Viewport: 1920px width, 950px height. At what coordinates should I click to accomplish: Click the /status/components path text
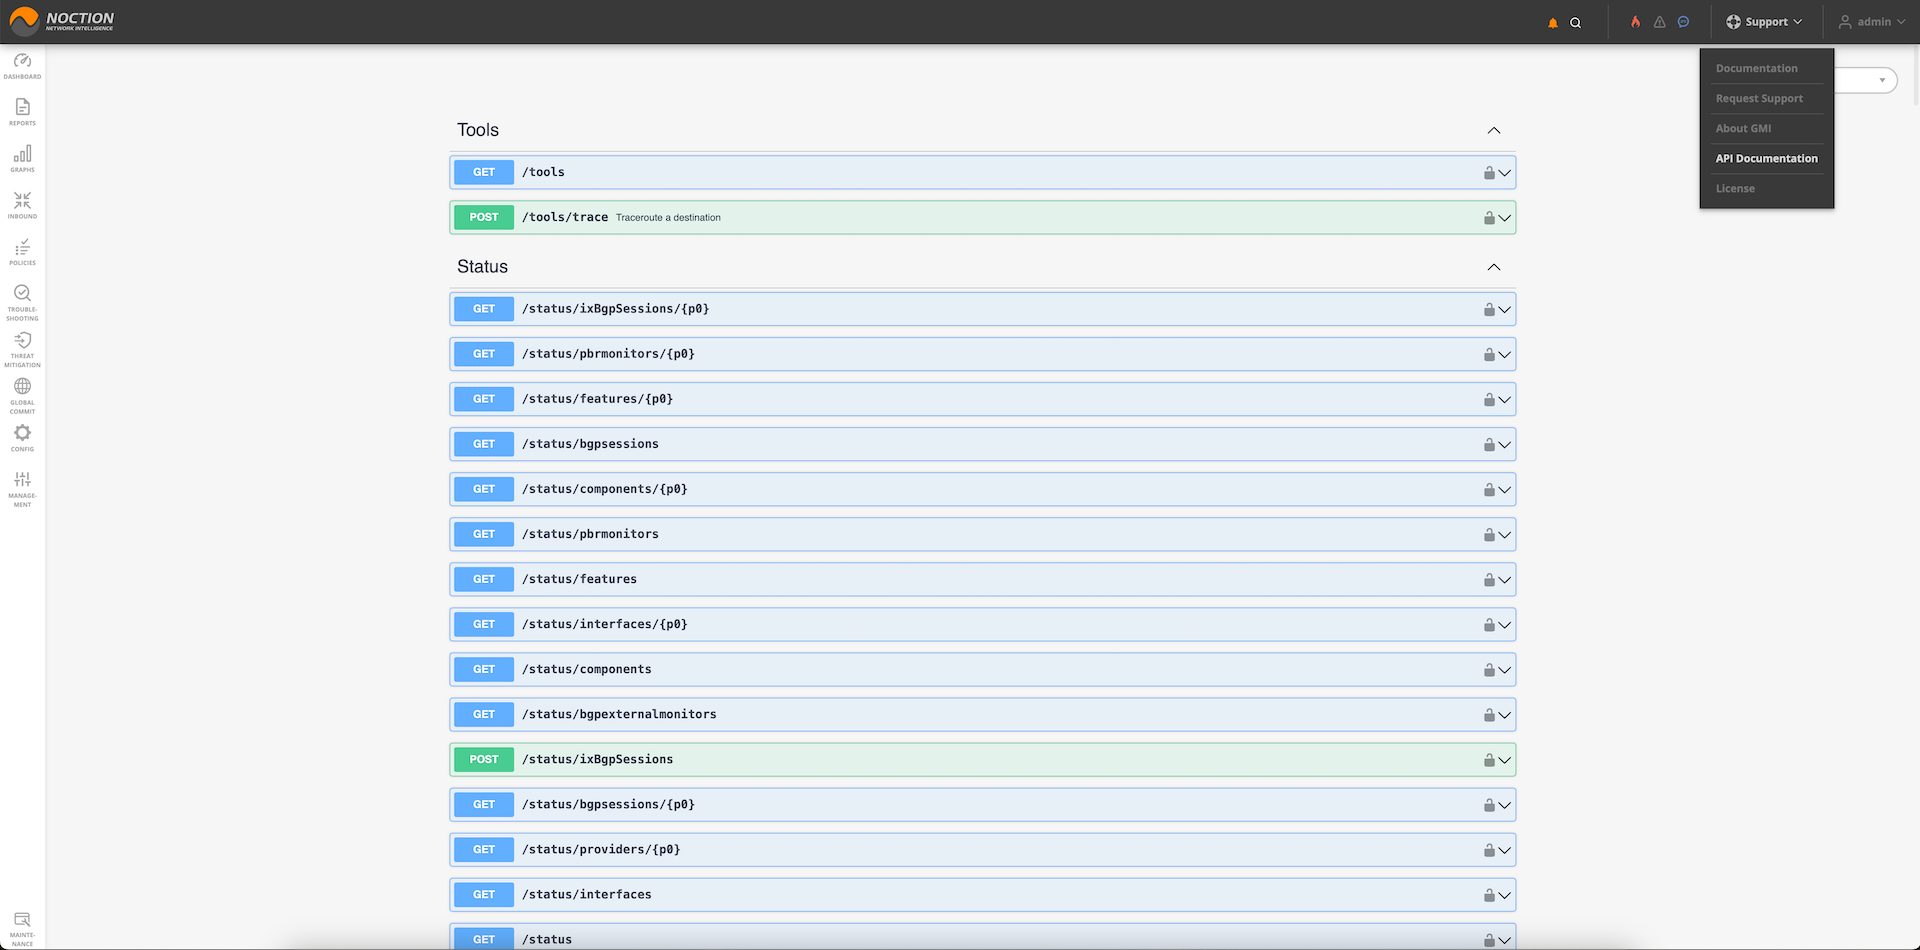click(587, 669)
